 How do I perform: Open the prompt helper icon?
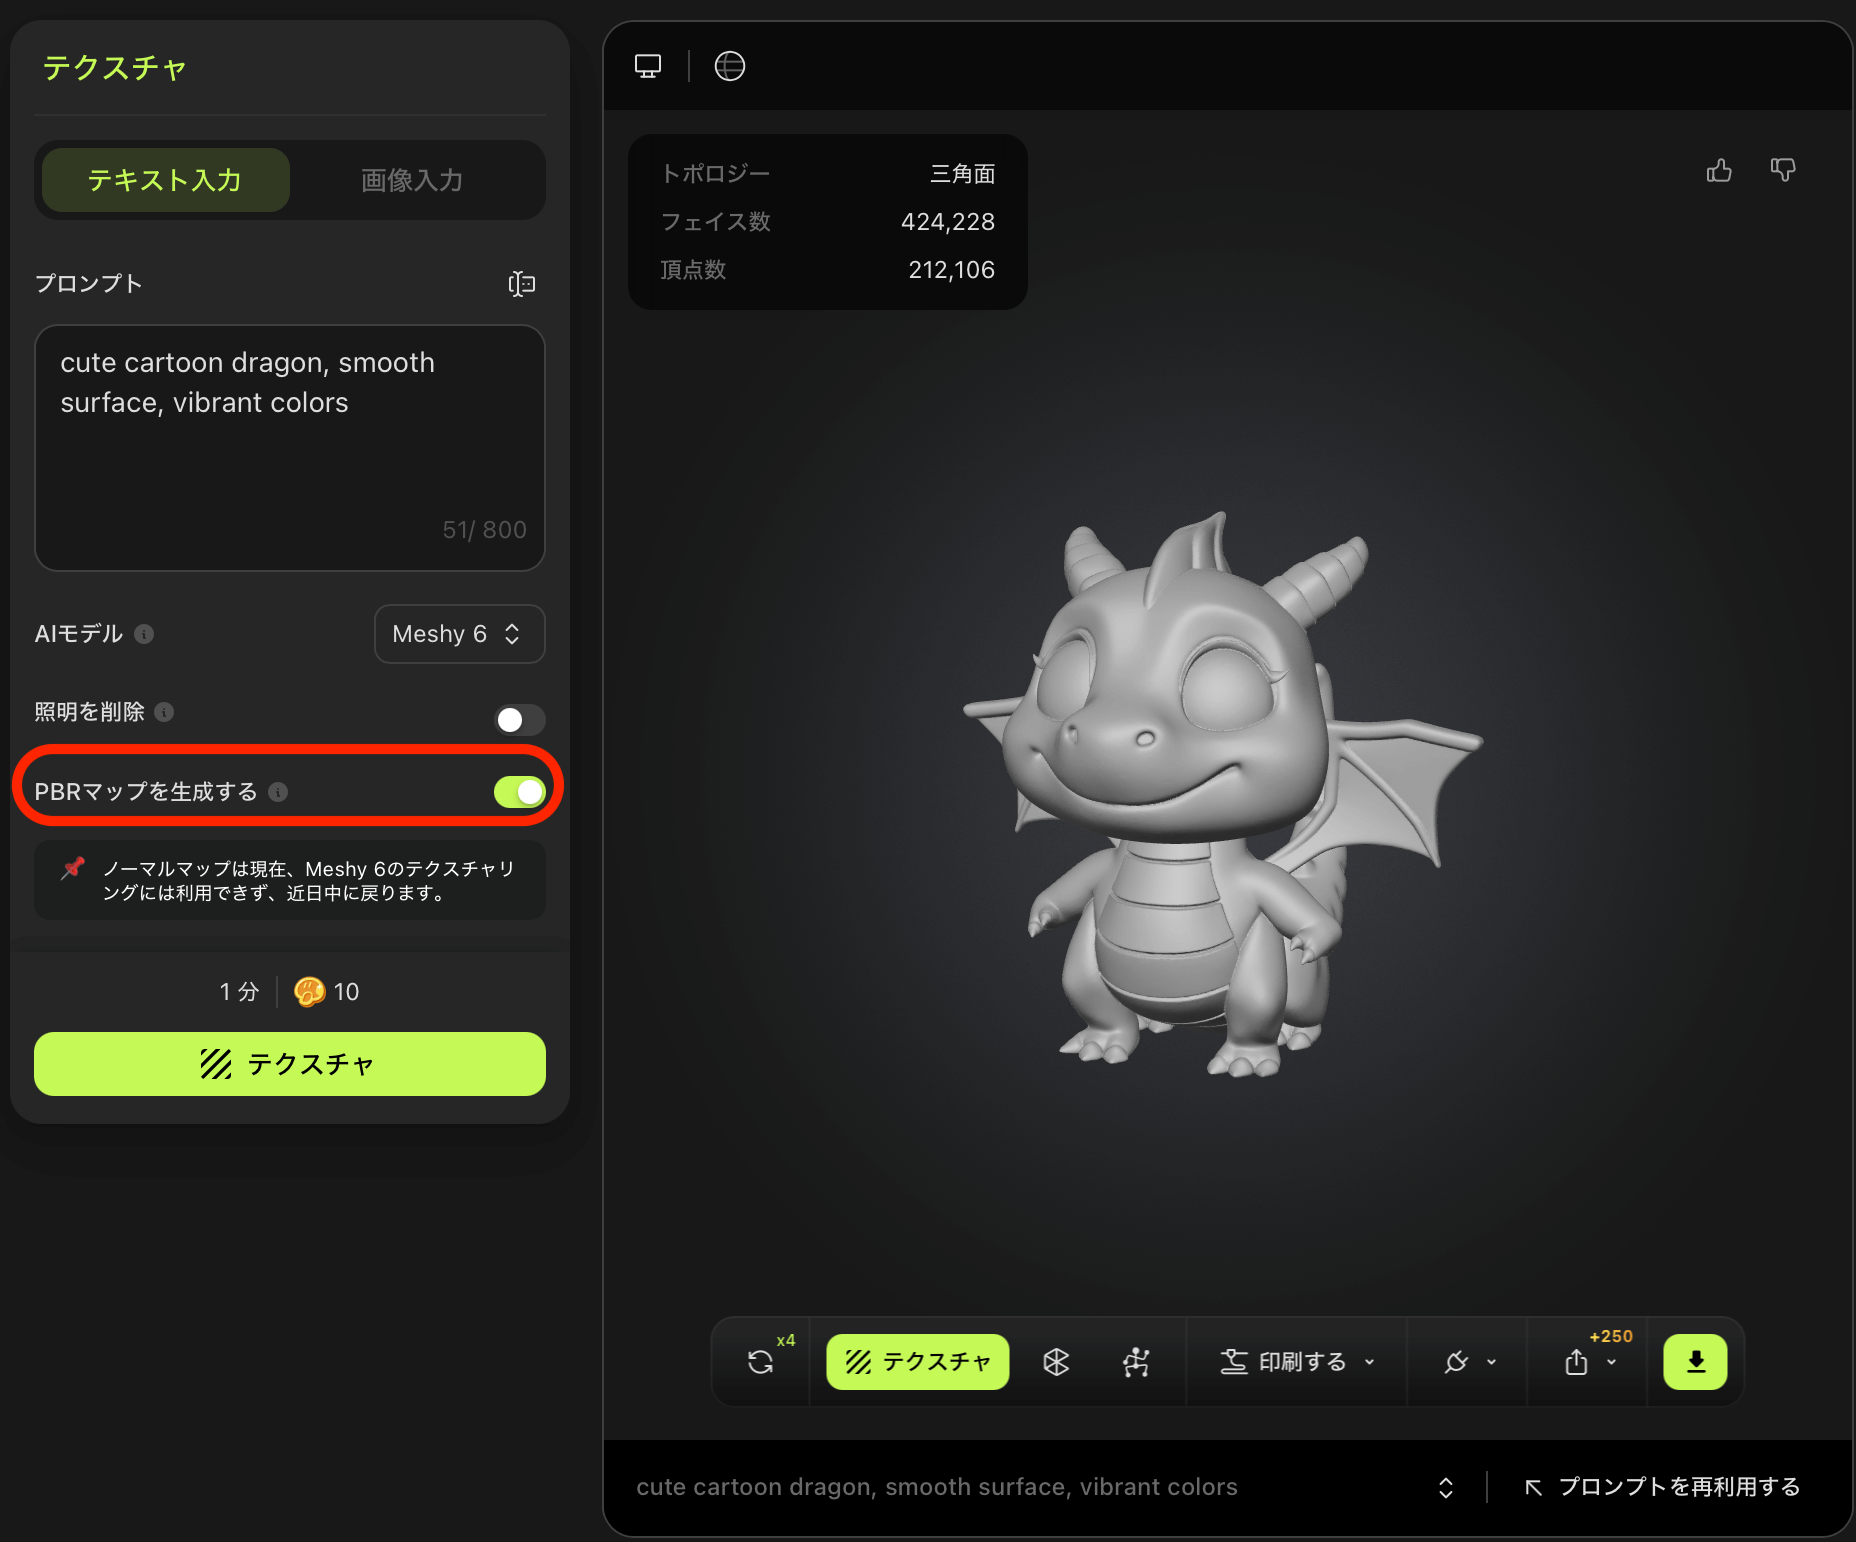(x=521, y=284)
